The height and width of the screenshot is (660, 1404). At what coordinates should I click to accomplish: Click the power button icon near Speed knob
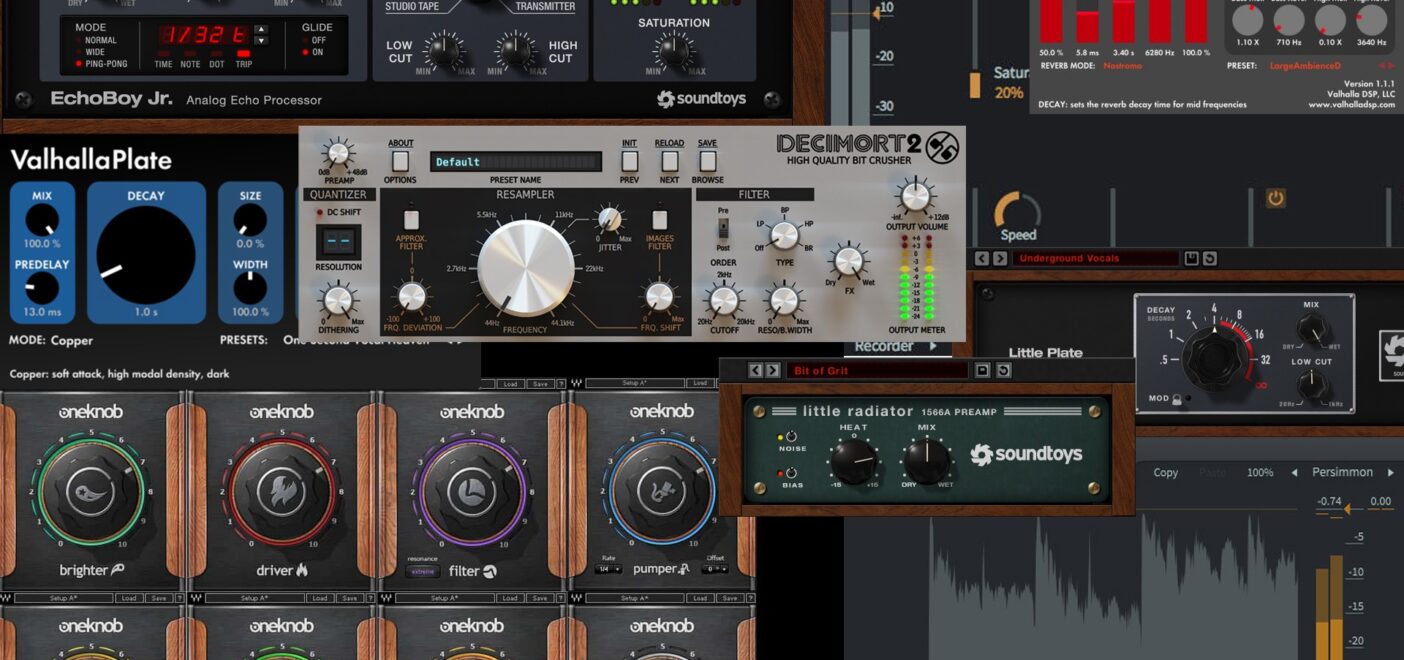pyautogui.click(x=1275, y=198)
